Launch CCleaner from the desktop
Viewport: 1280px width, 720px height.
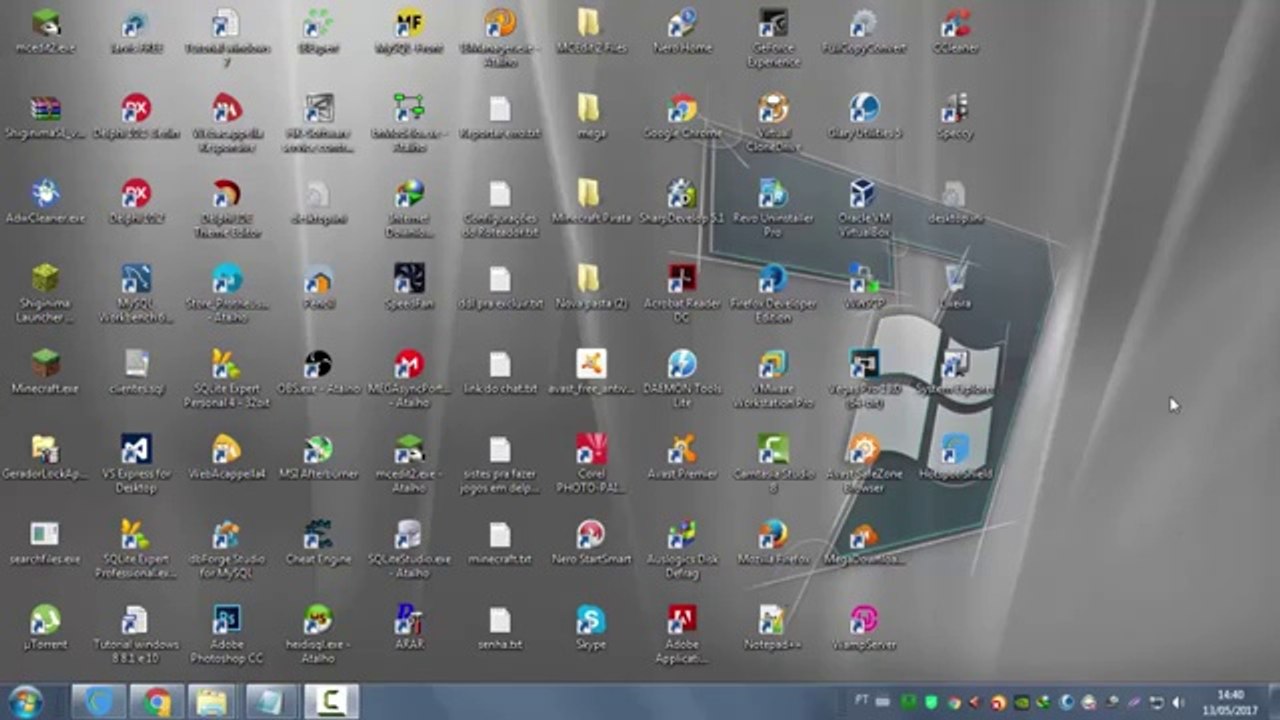[x=955, y=31]
